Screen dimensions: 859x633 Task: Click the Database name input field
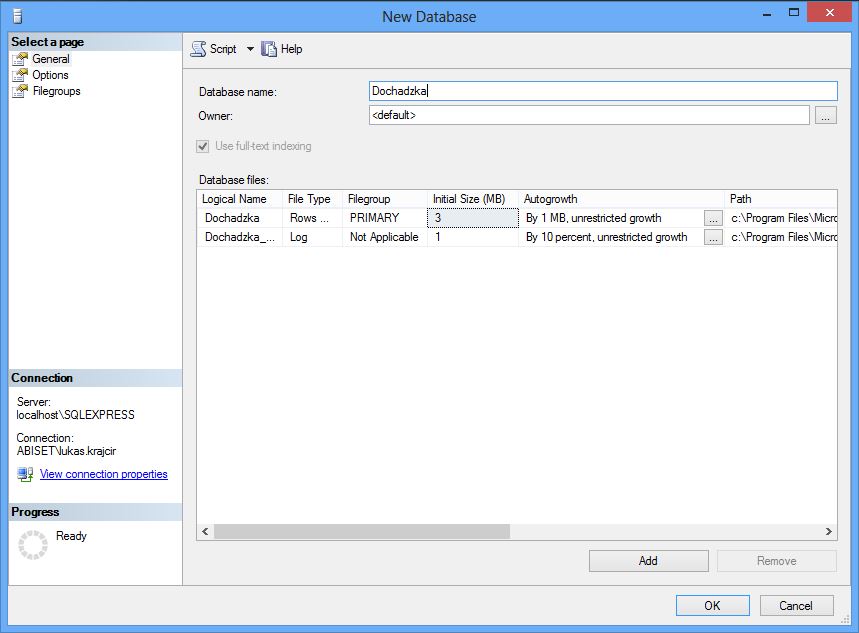(603, 91)
